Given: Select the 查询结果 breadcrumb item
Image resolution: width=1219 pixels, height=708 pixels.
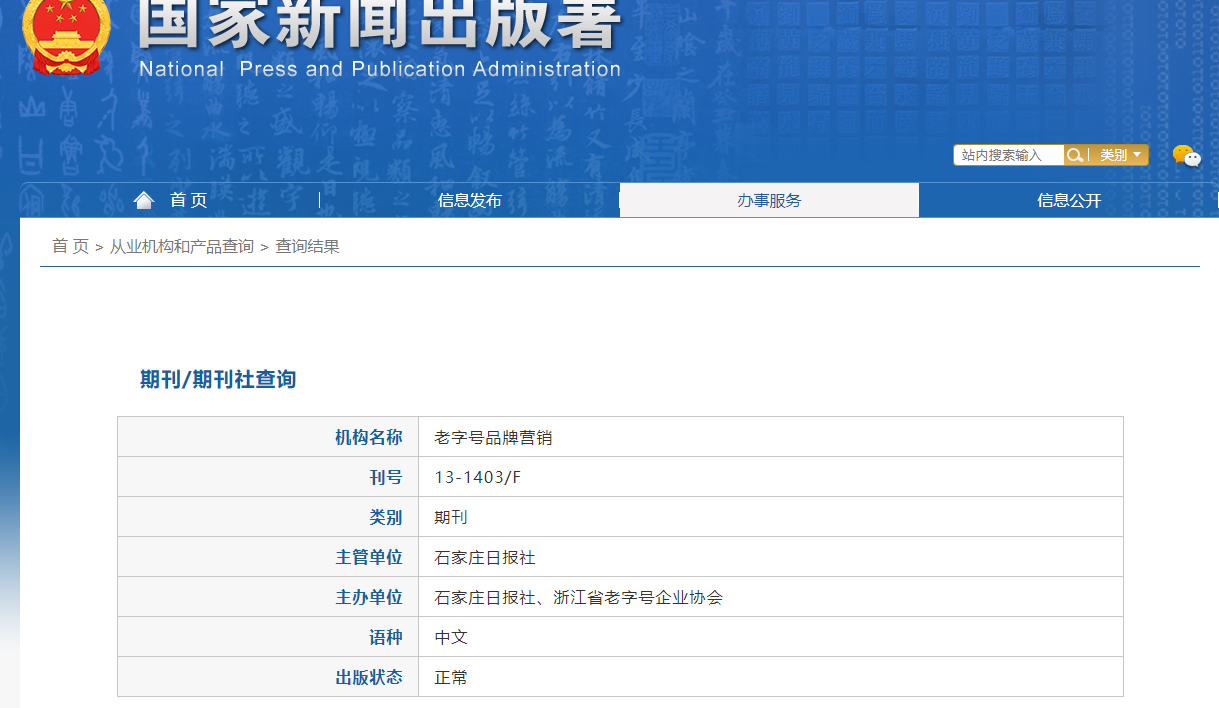Looking at the screenshot, I should click(x=307, y=246).
